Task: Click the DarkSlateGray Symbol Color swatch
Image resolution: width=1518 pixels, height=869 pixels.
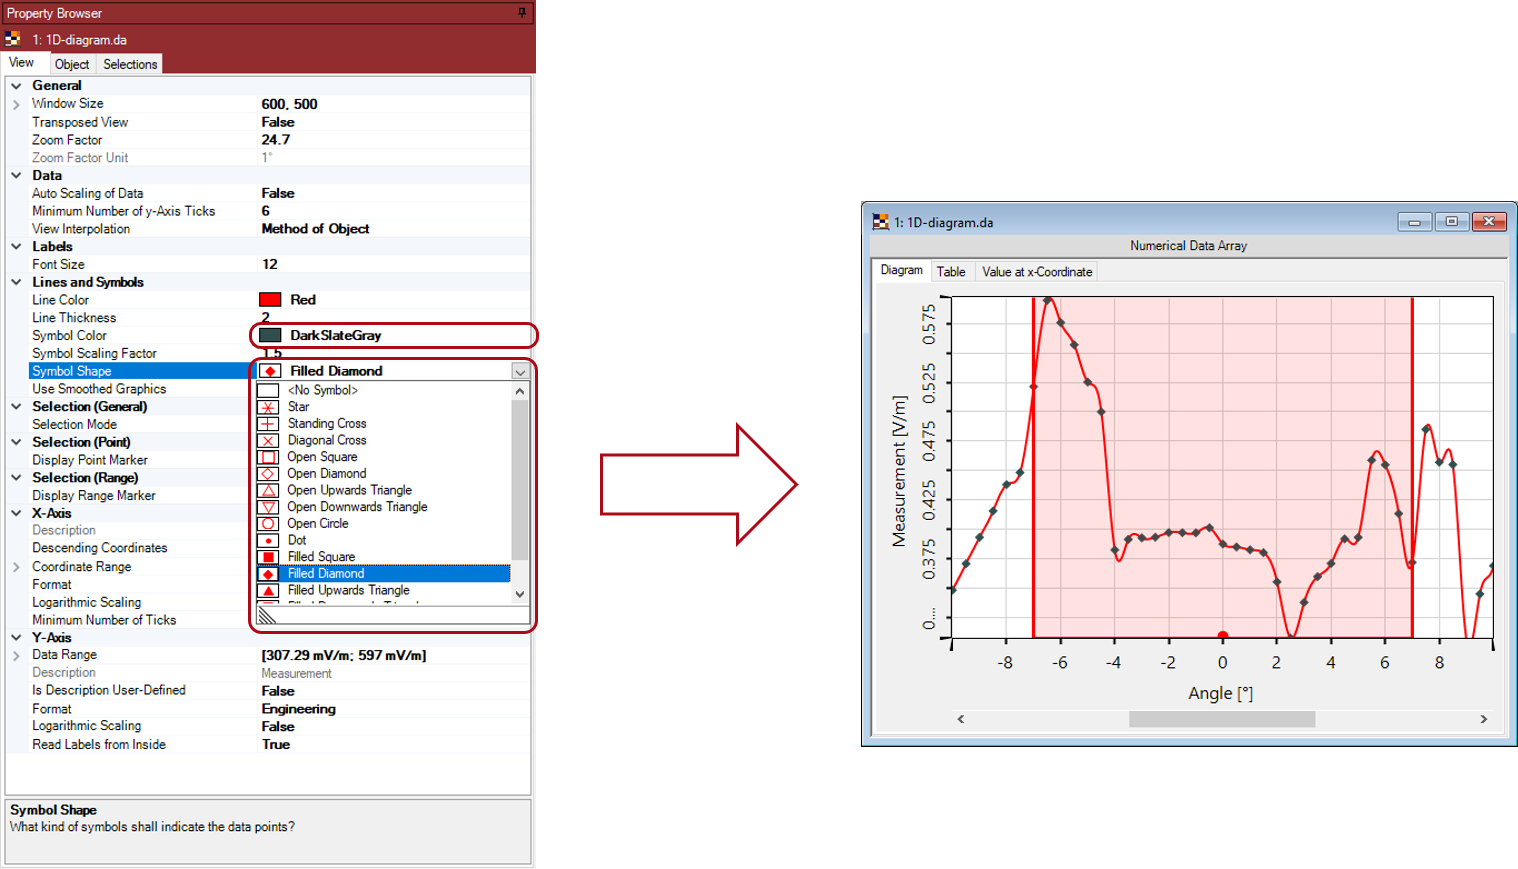Action: point(270,335)
